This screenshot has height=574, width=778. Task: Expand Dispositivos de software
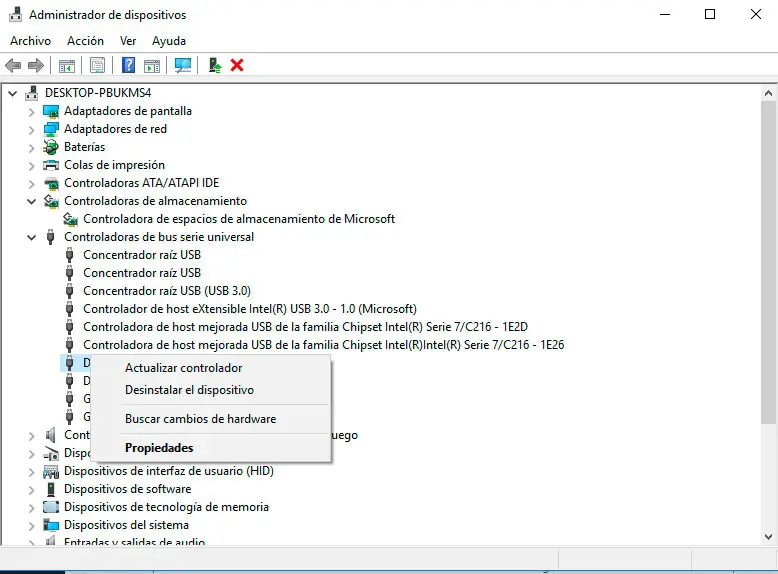[32, 490]
